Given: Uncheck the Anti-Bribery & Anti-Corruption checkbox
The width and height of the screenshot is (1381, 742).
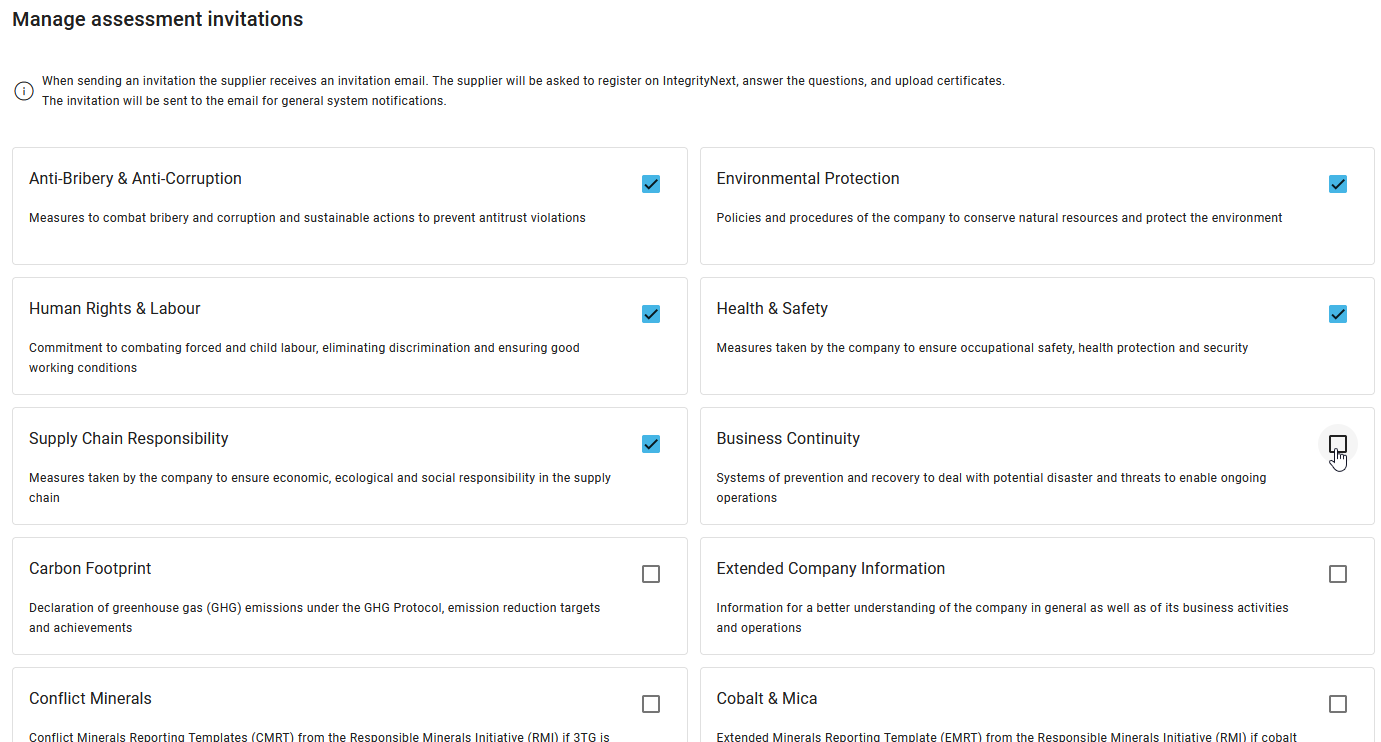Looking at the screenshot, I should tap(651, 184).
